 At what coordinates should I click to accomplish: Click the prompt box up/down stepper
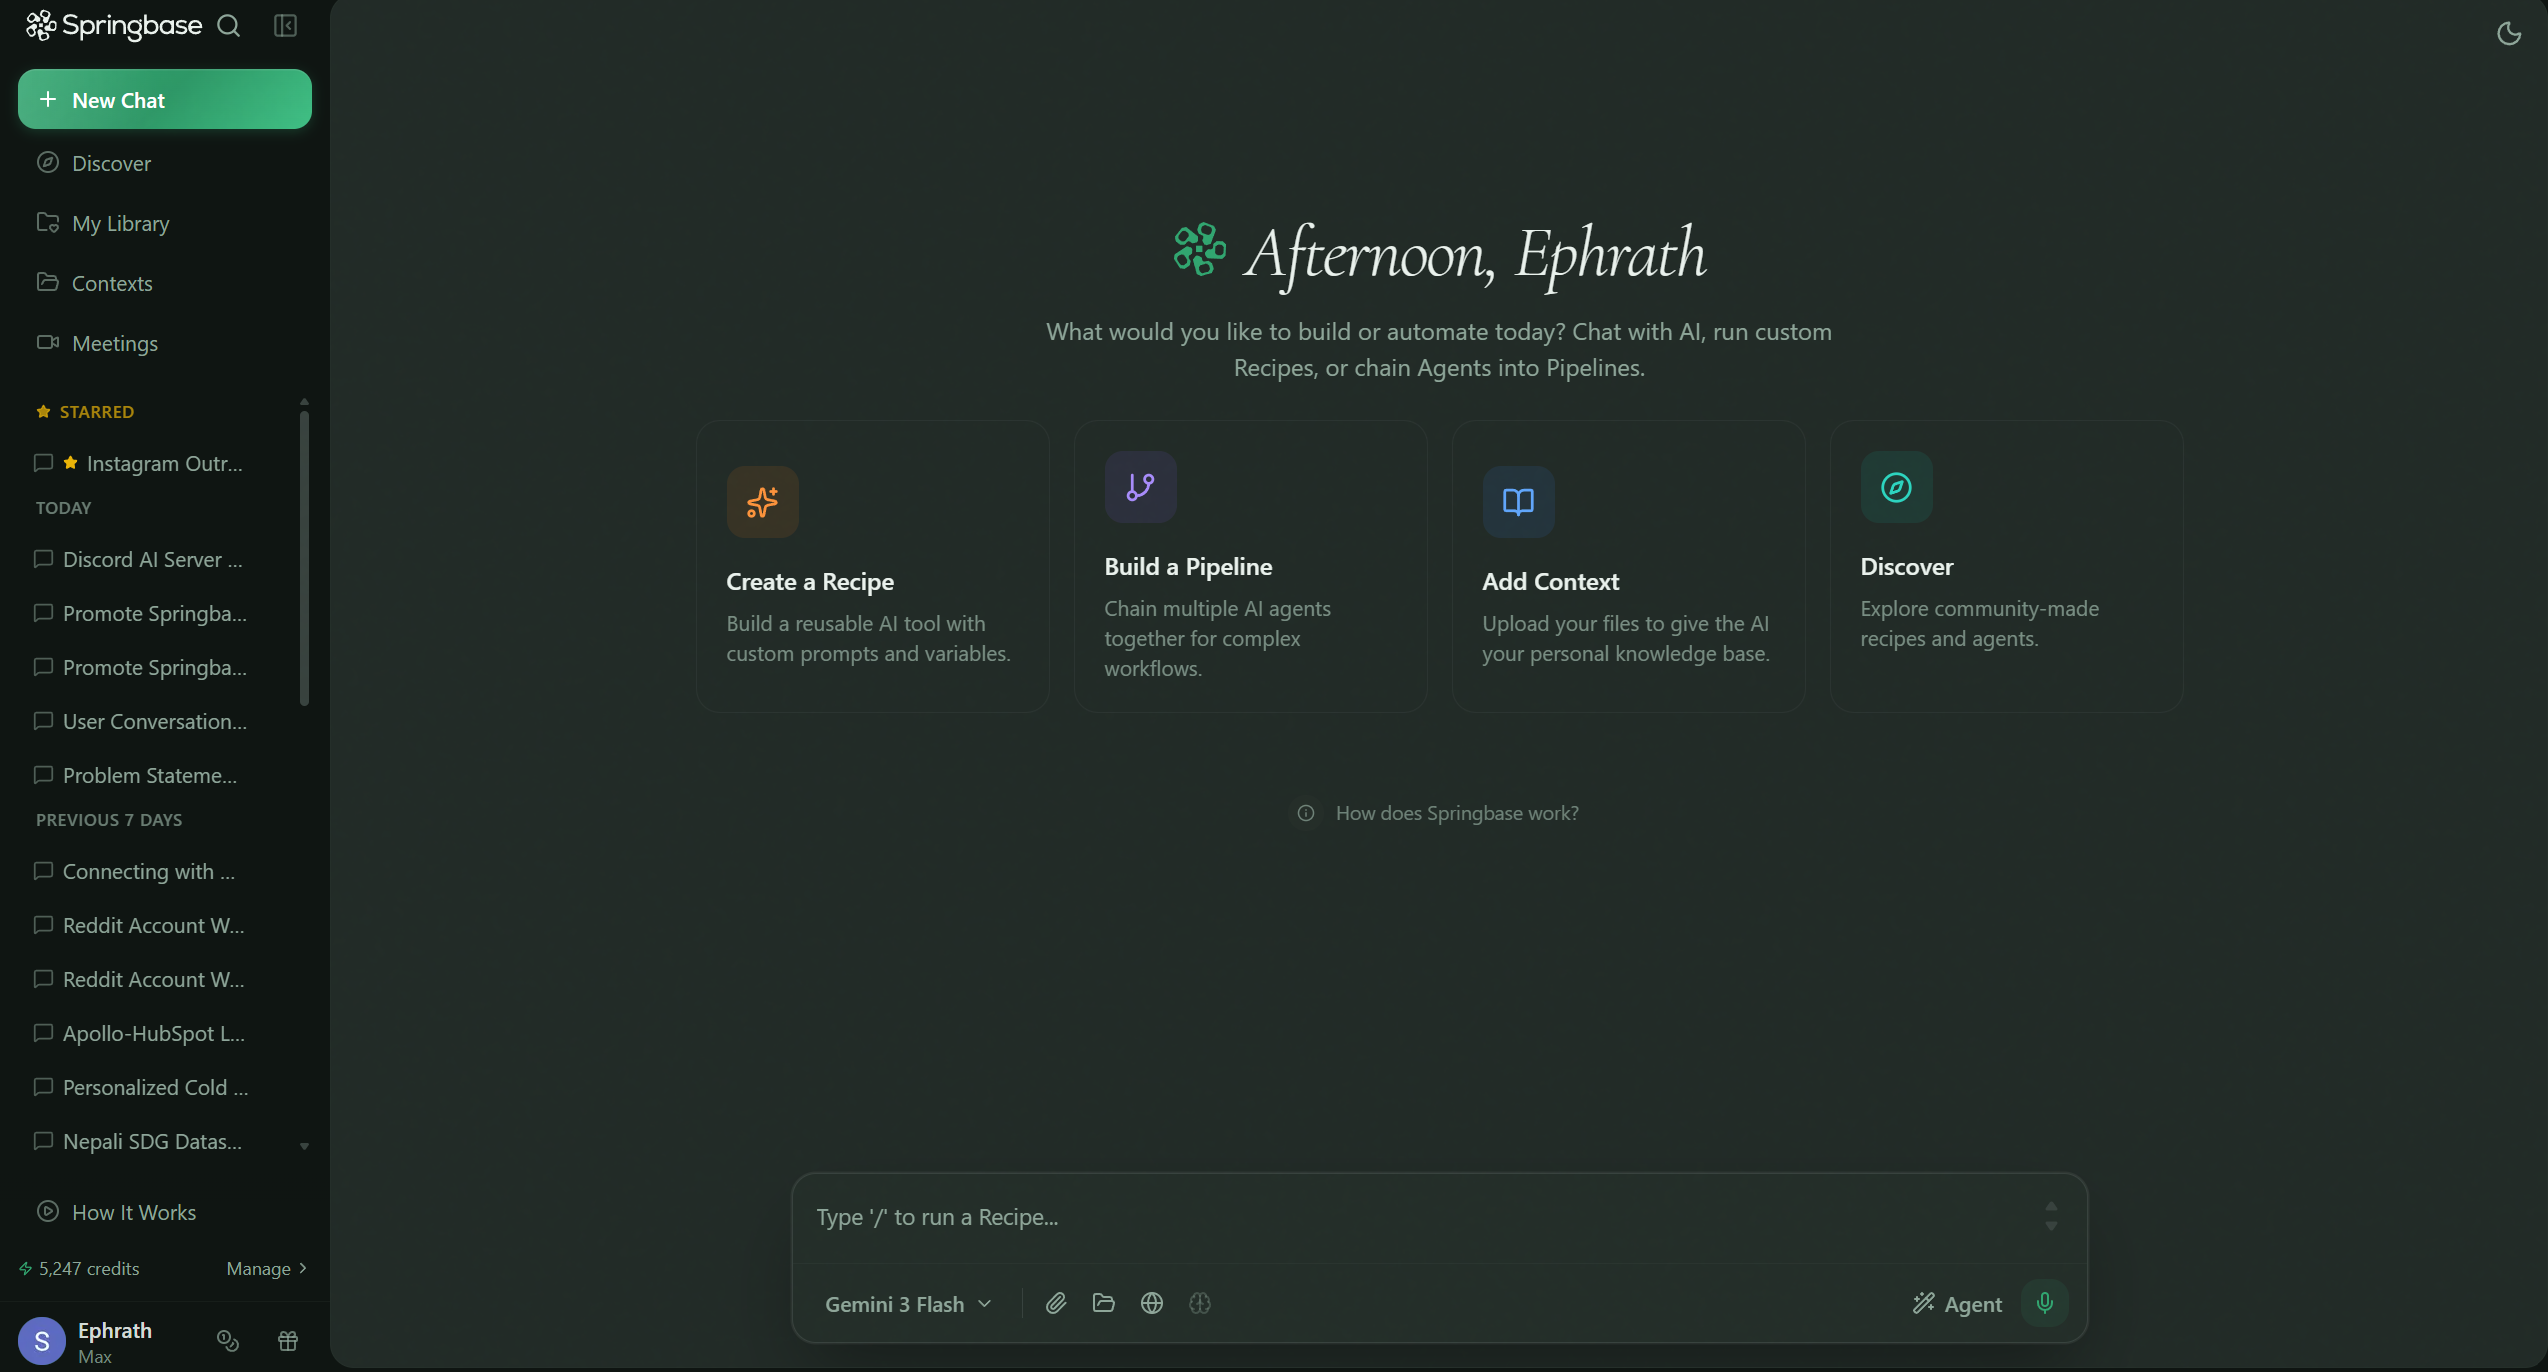point(2051,1217)
